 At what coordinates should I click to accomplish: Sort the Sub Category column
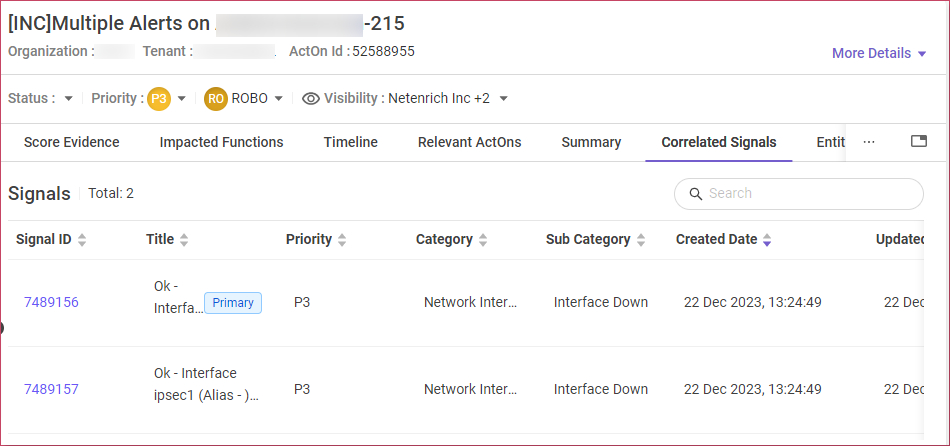641,240
